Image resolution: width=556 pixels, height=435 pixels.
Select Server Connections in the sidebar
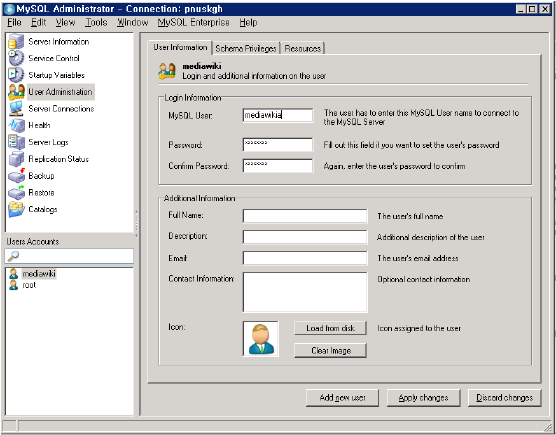point(61,109)
